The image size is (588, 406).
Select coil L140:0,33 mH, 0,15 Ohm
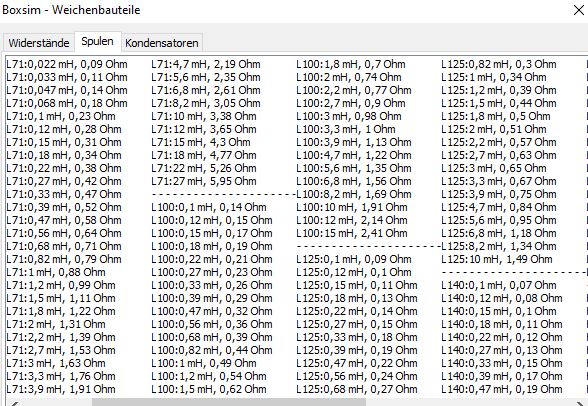point(502,363)
